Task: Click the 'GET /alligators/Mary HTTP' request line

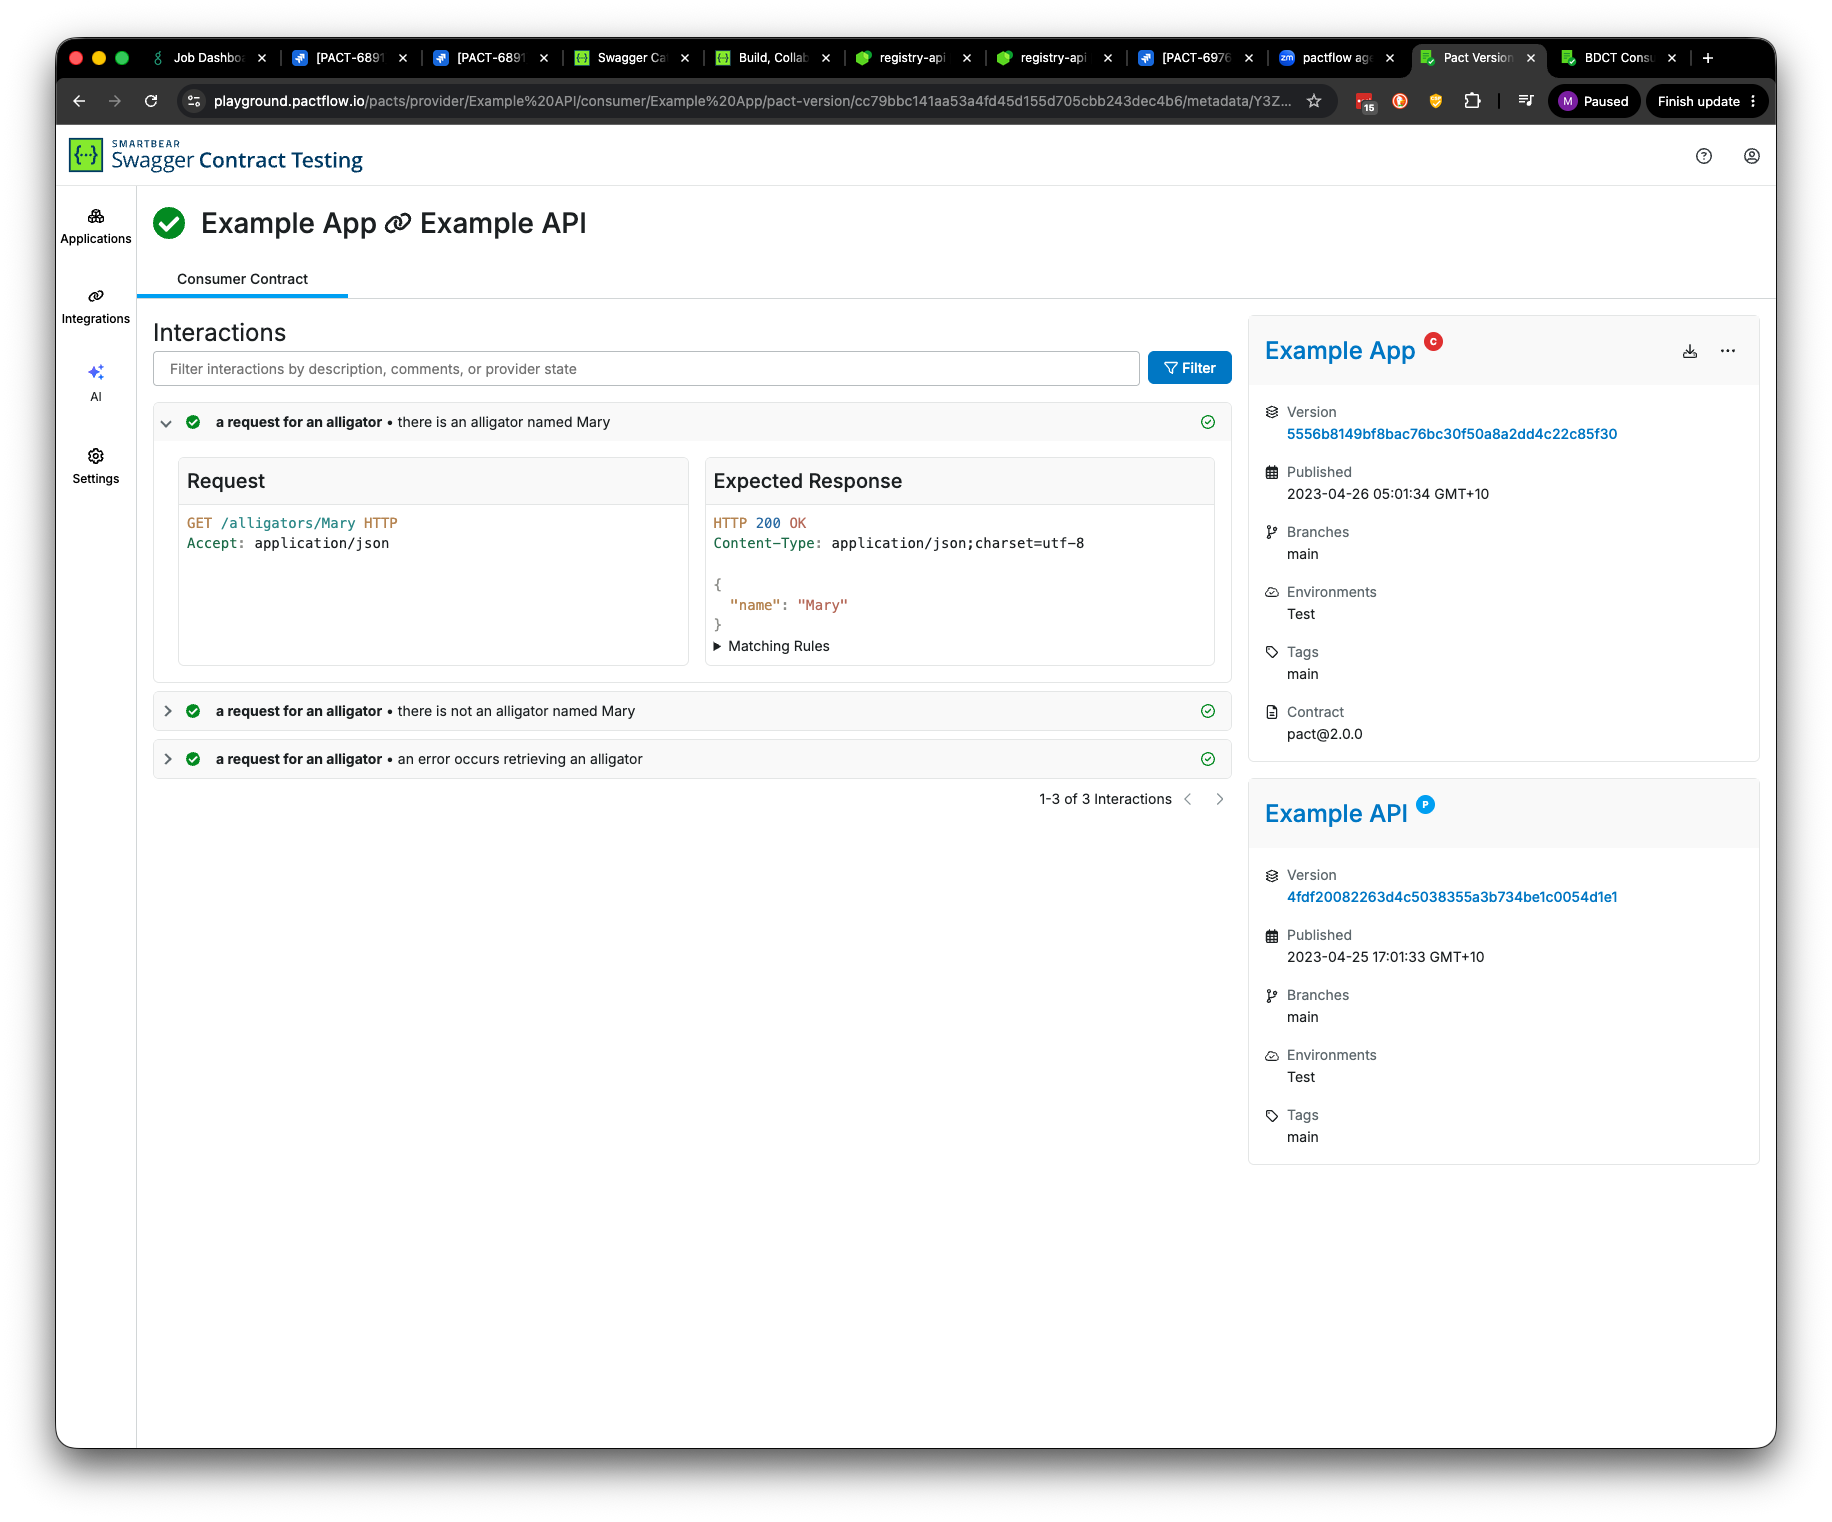Action: click(x=292, y=523)
